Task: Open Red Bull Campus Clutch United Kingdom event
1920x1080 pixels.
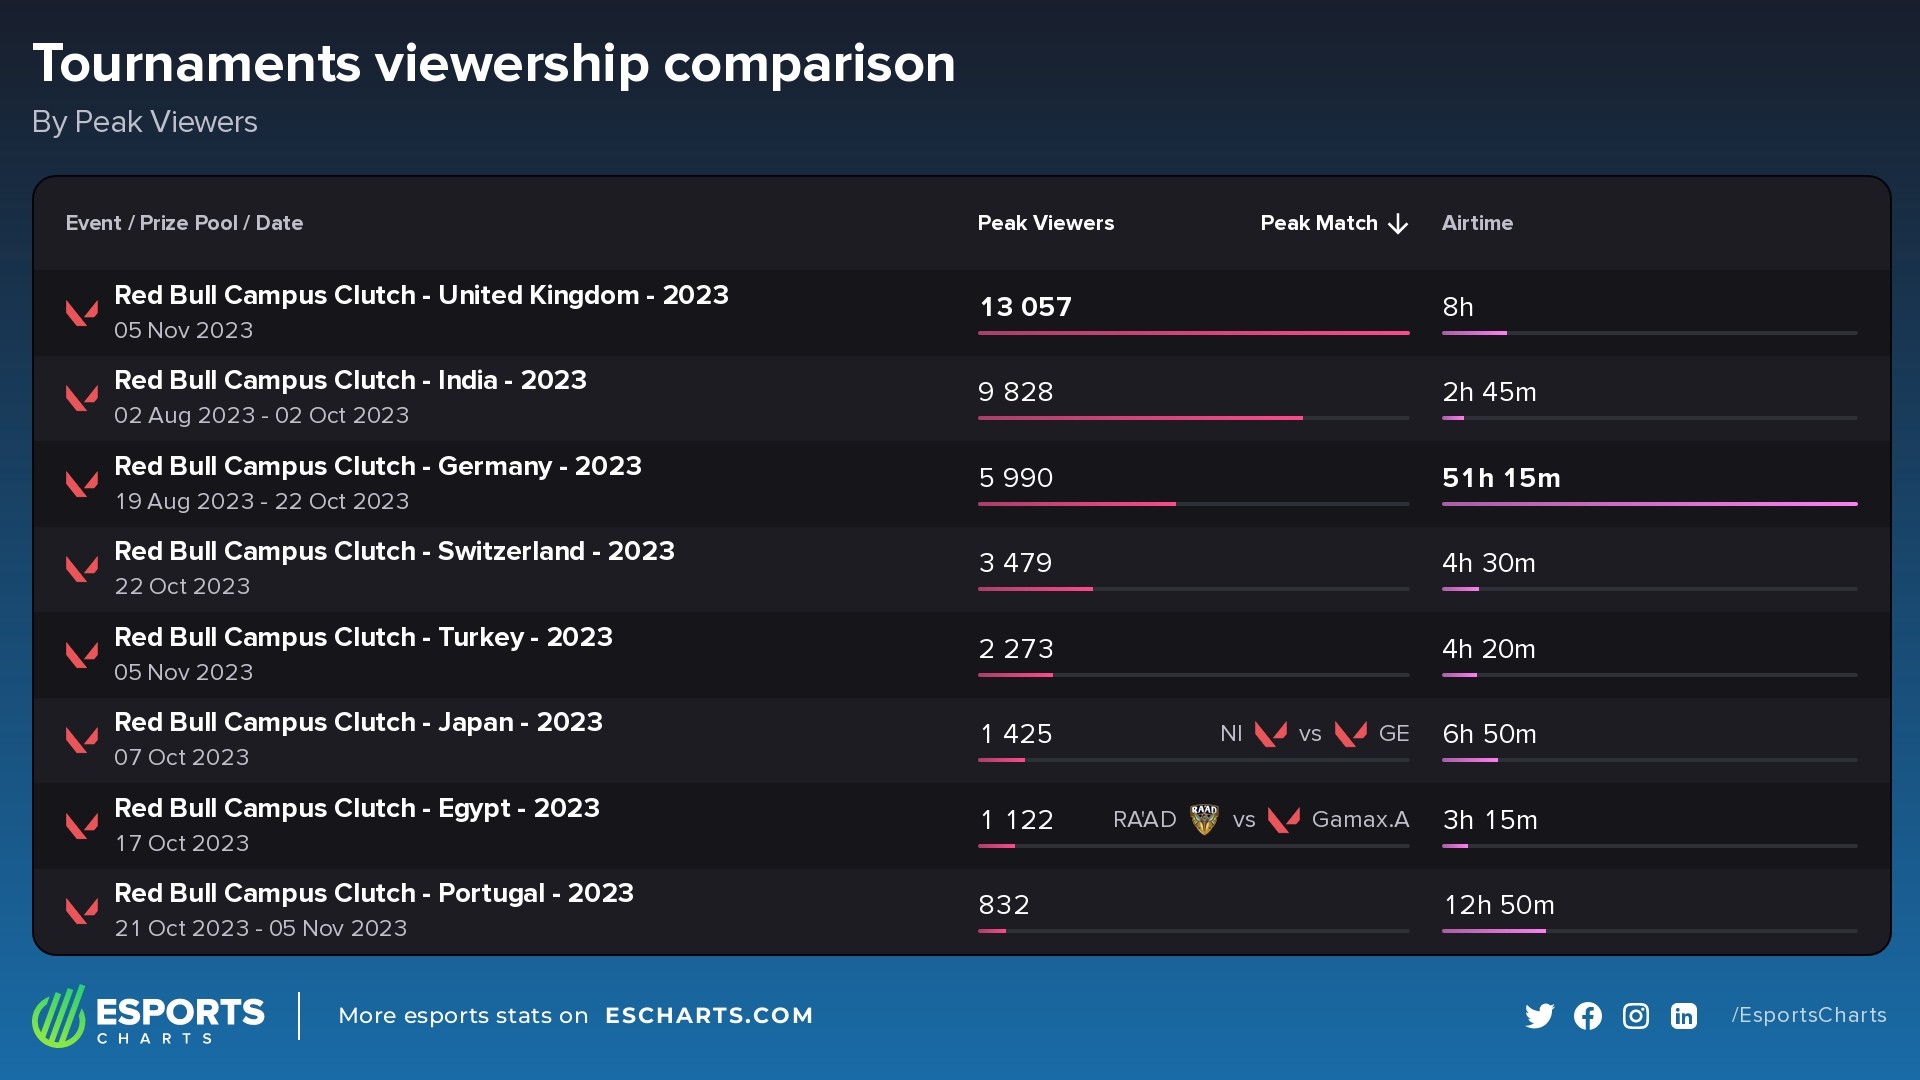Action: click(x=421, y=295)
